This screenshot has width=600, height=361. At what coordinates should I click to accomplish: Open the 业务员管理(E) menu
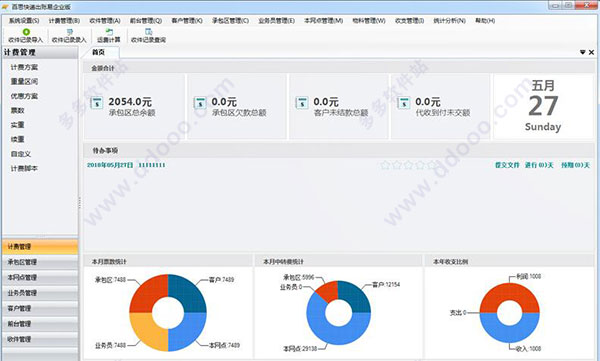coord(276,21)
